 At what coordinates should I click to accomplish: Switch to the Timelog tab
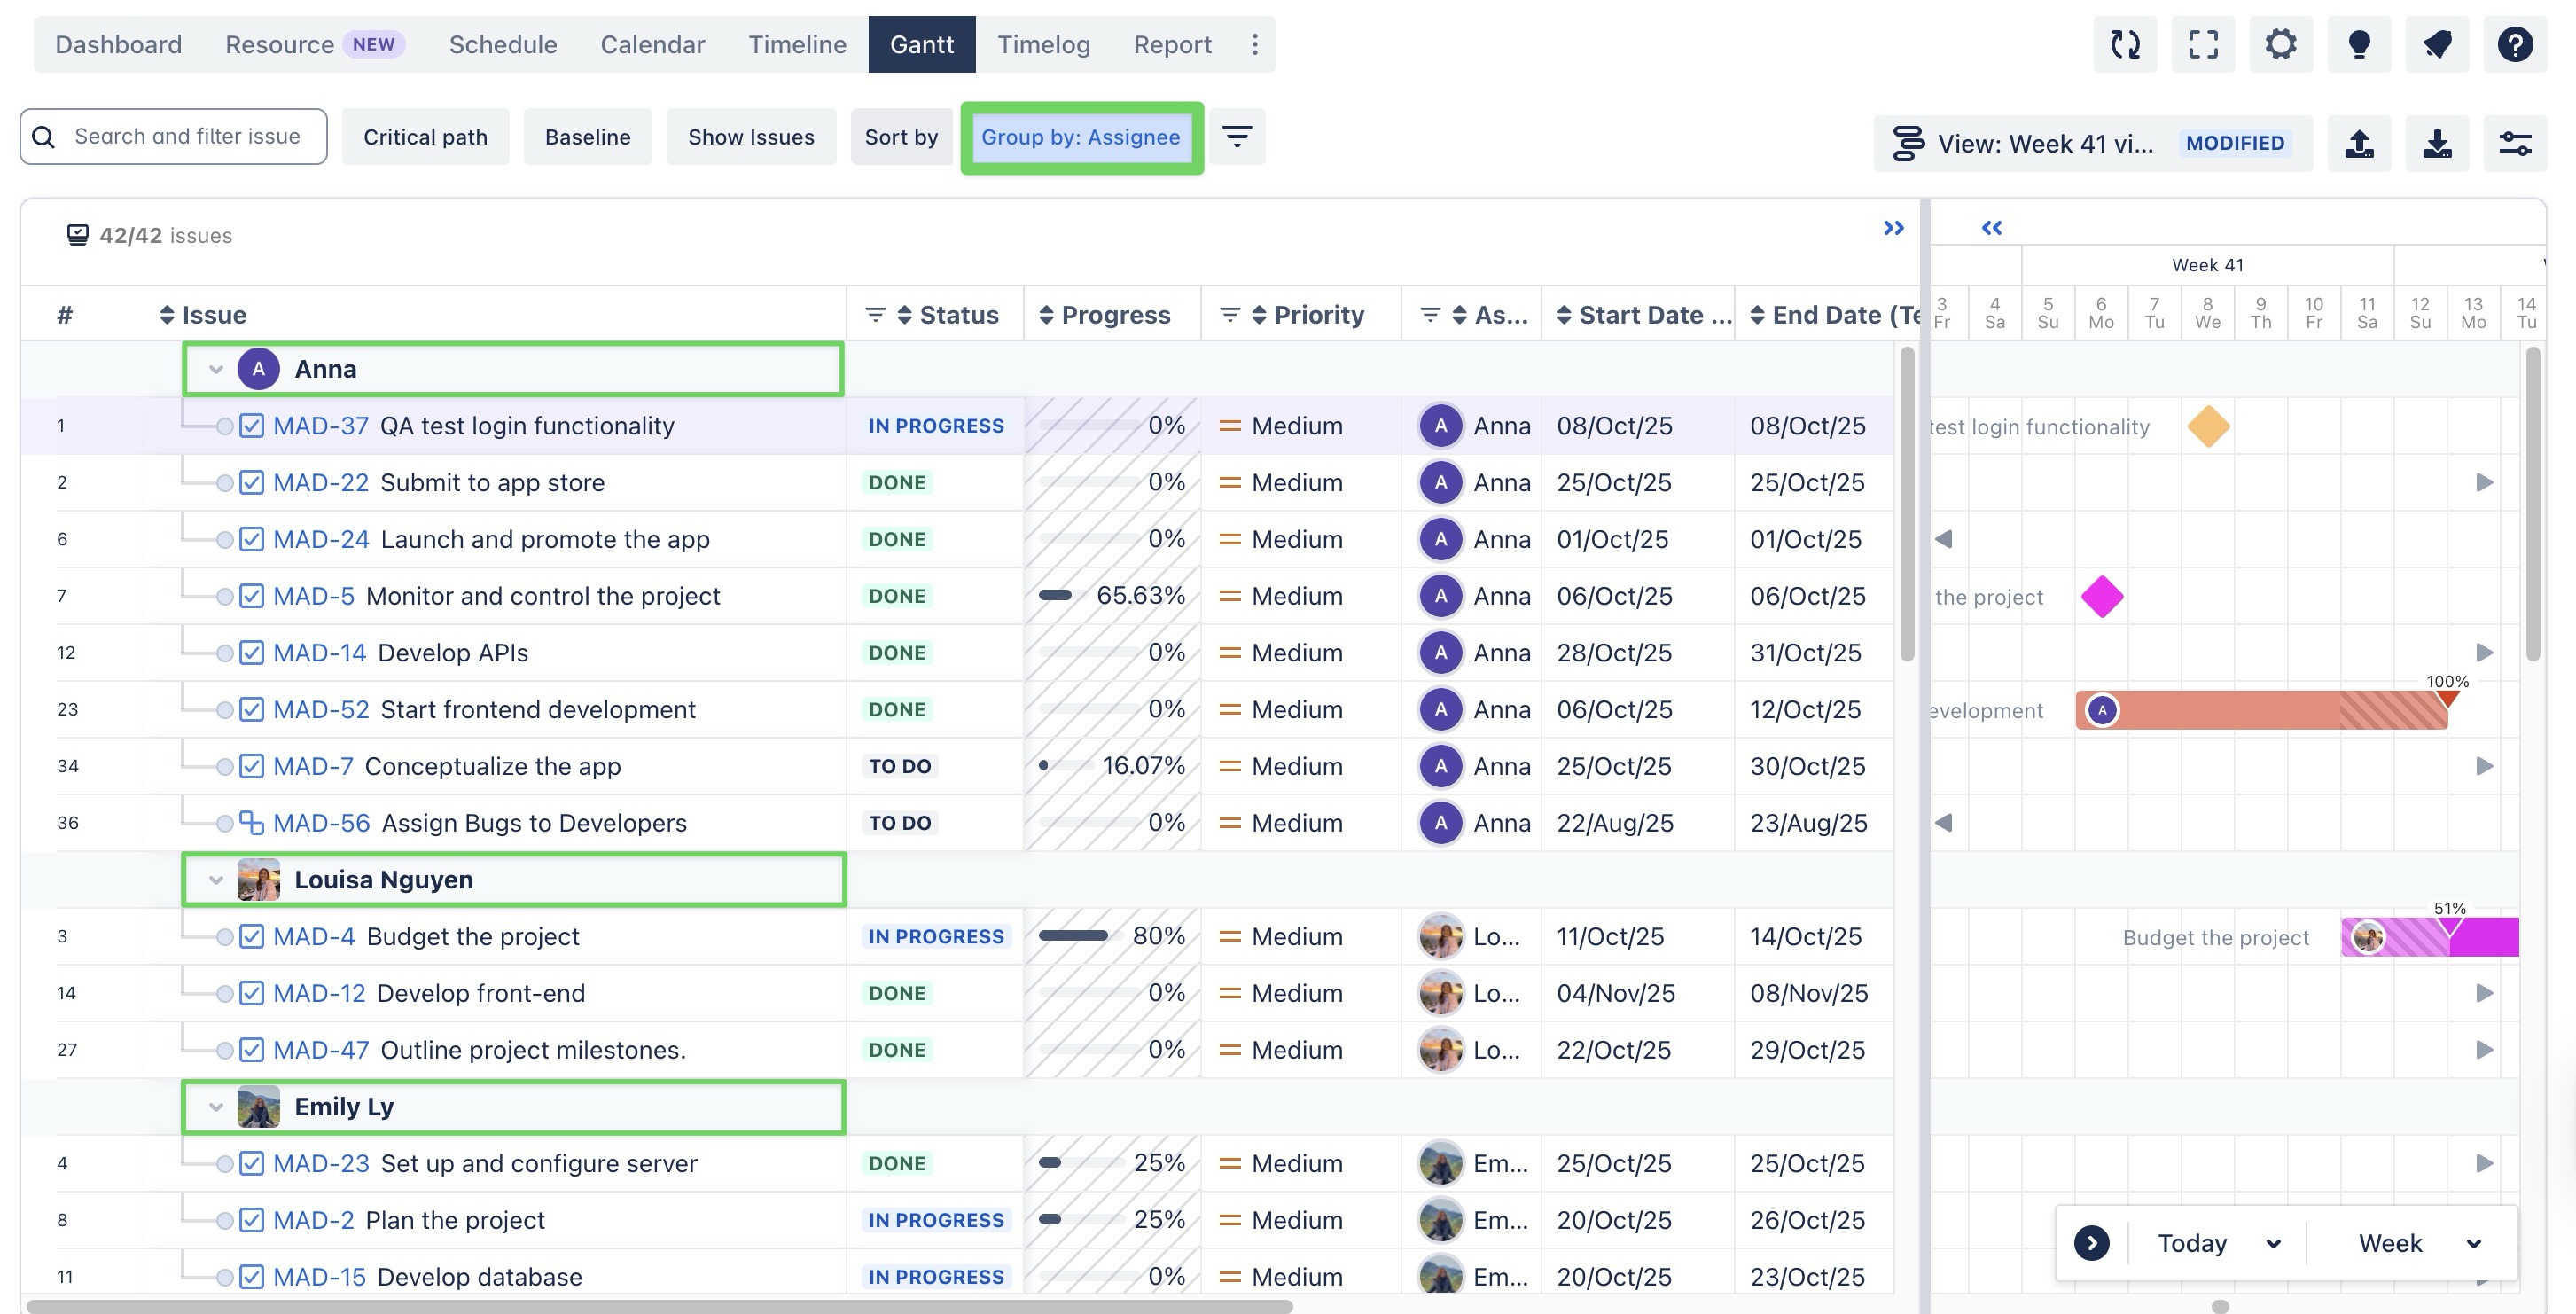click(x=1043, y=44)
